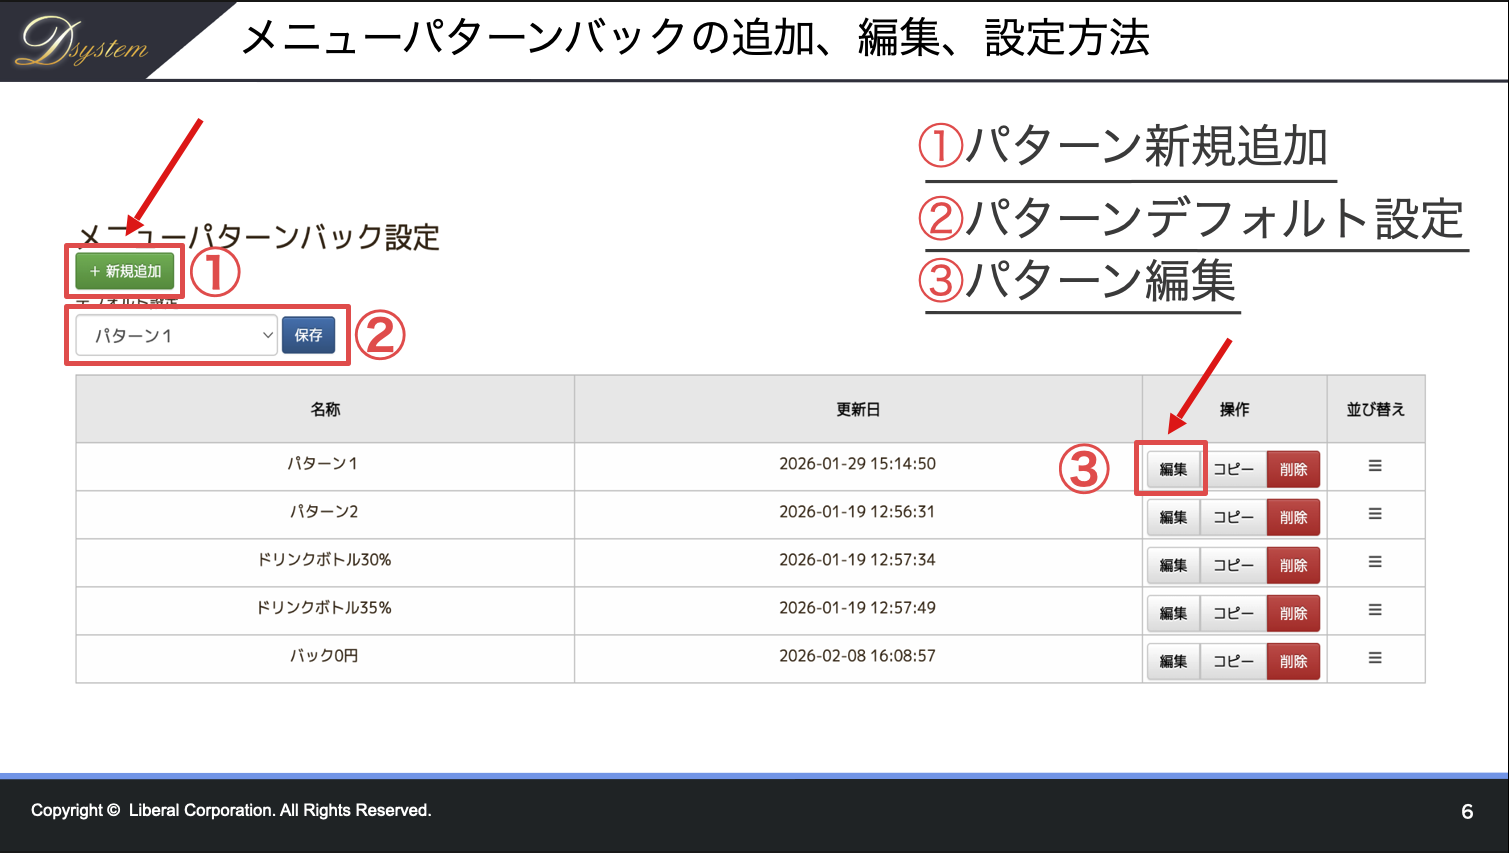Open the パターン1 default setting dropdown

pyautogui.click(x=176, y=335)
